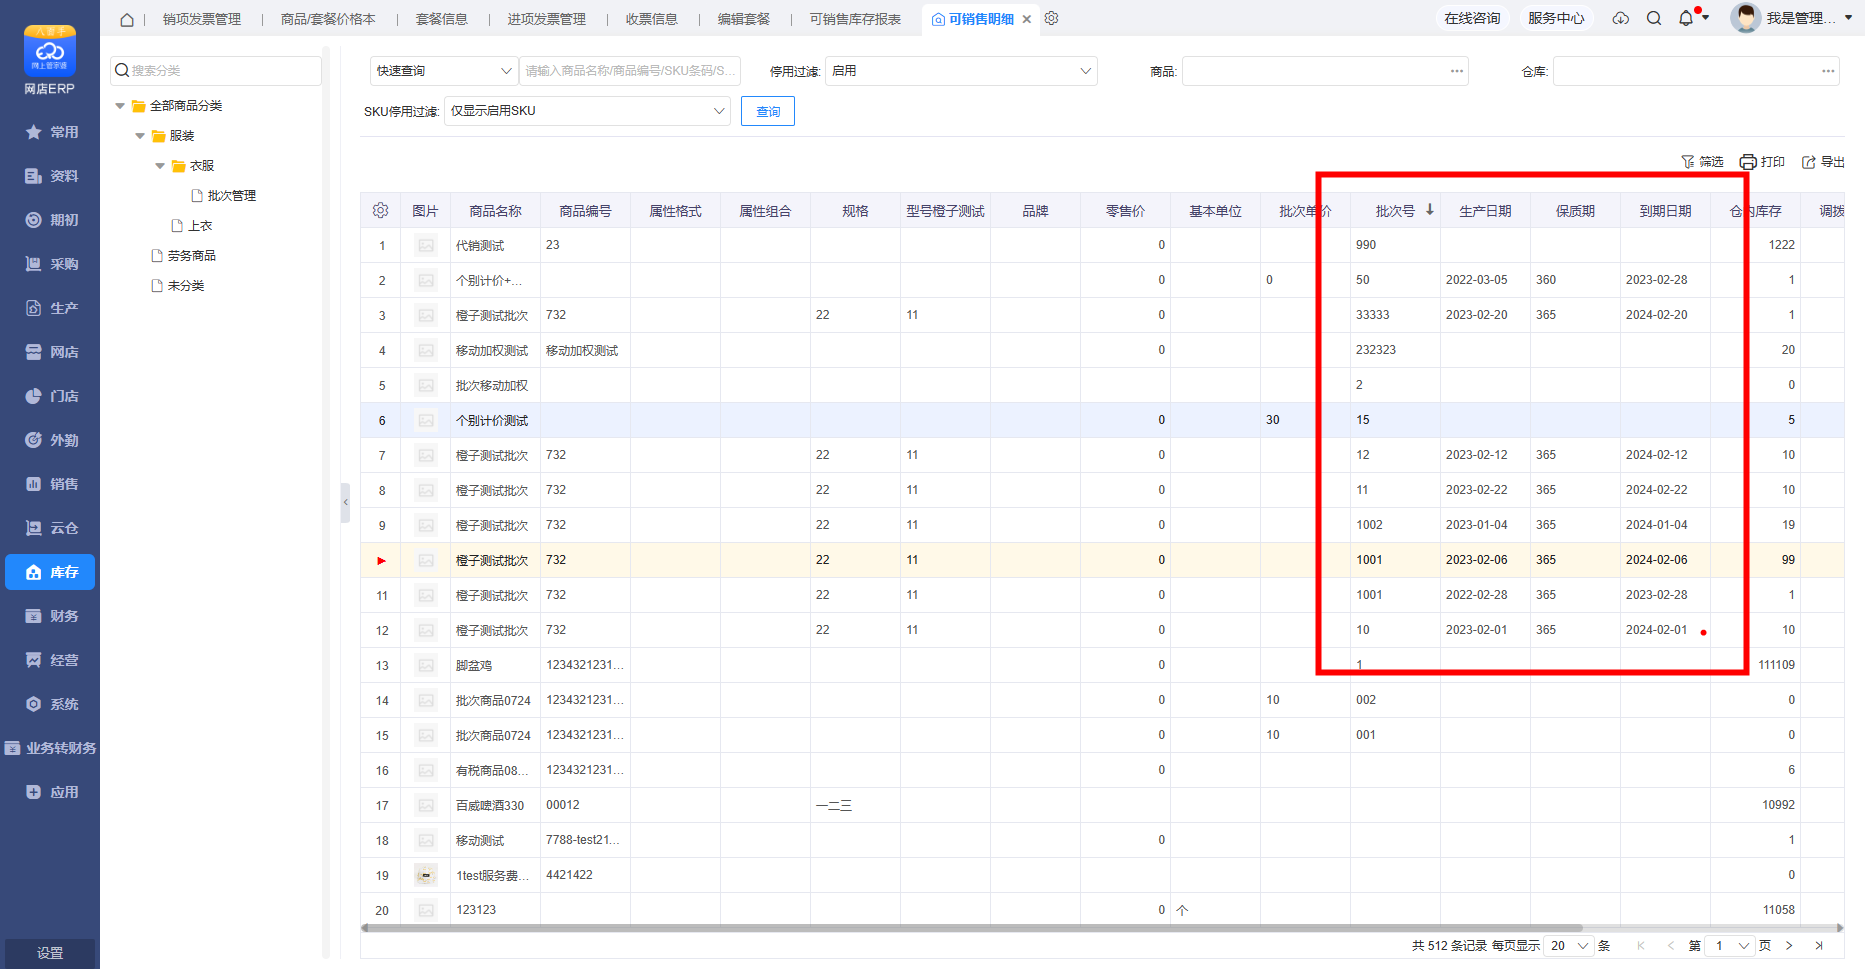The image size is (1865, 969).
Task: Open 在线咨询
Action: click(x=1472, y=18)
